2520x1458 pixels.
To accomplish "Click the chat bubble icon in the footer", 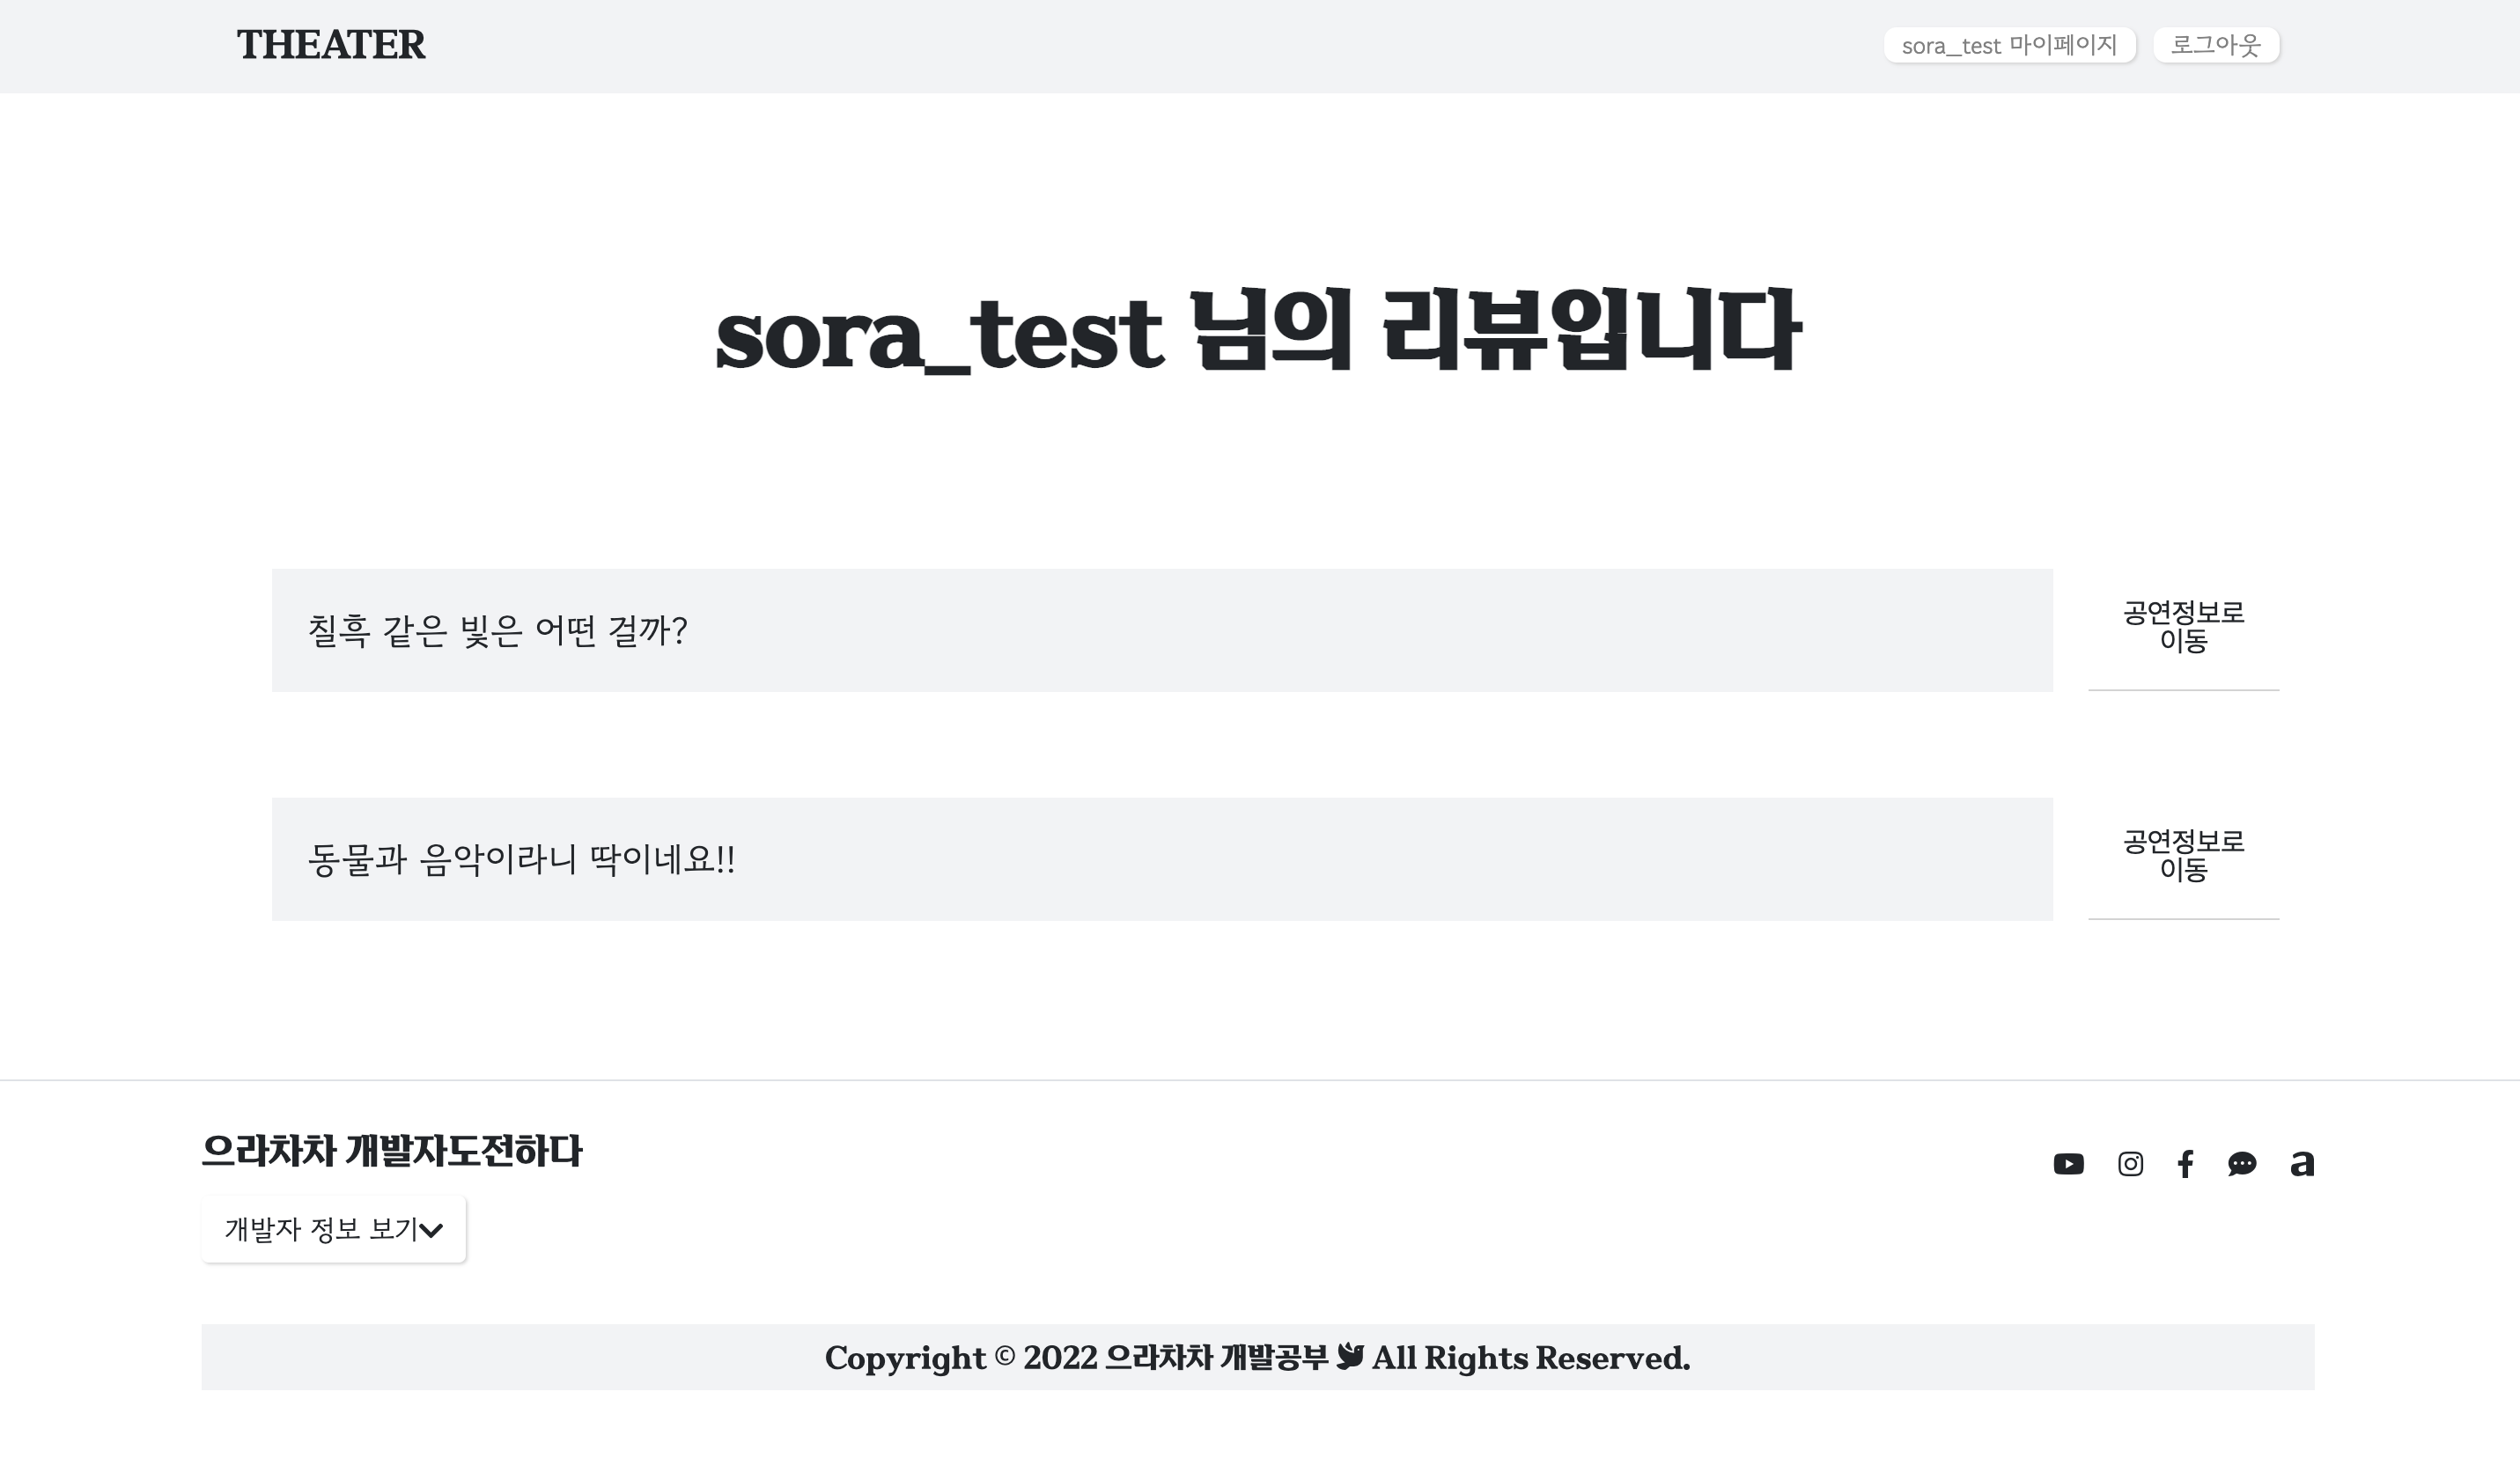I will tap(2243, 1164).
